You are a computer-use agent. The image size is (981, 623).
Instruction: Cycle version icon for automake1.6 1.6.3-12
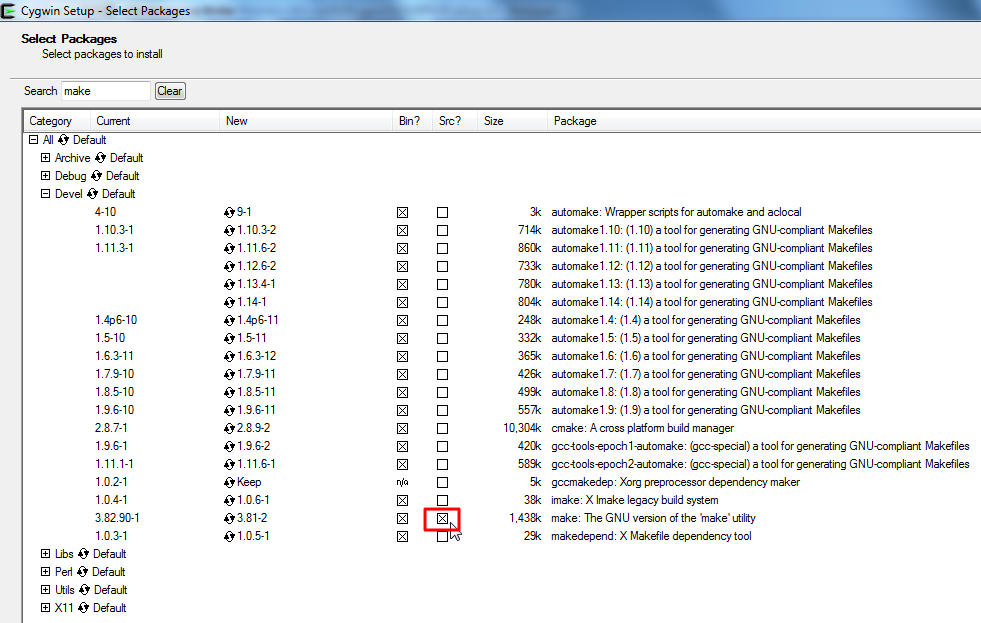point(229,357)
